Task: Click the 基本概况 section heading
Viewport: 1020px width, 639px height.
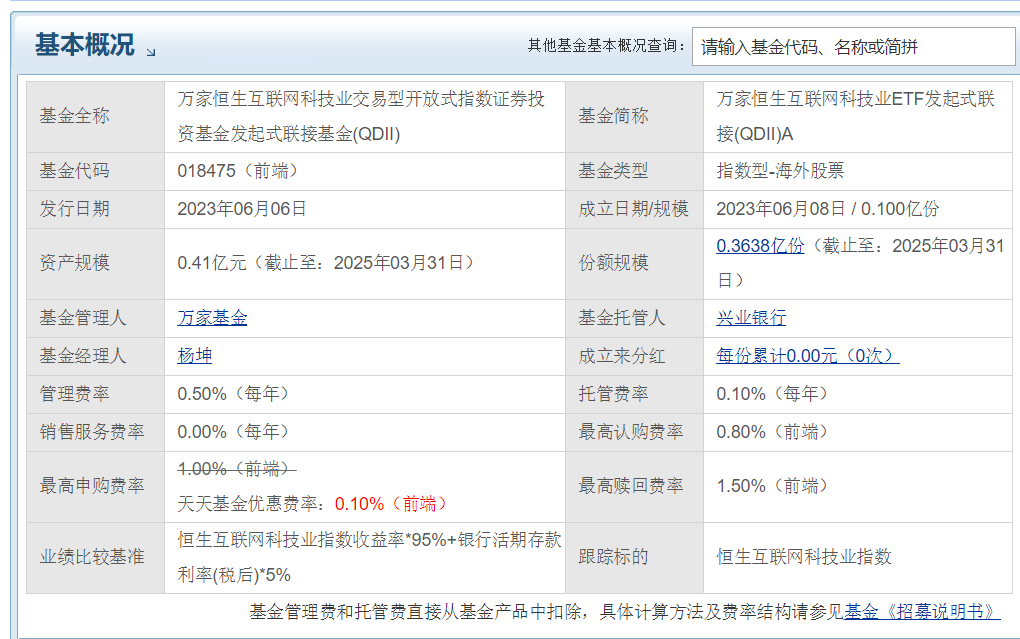Action: [85, 45]
